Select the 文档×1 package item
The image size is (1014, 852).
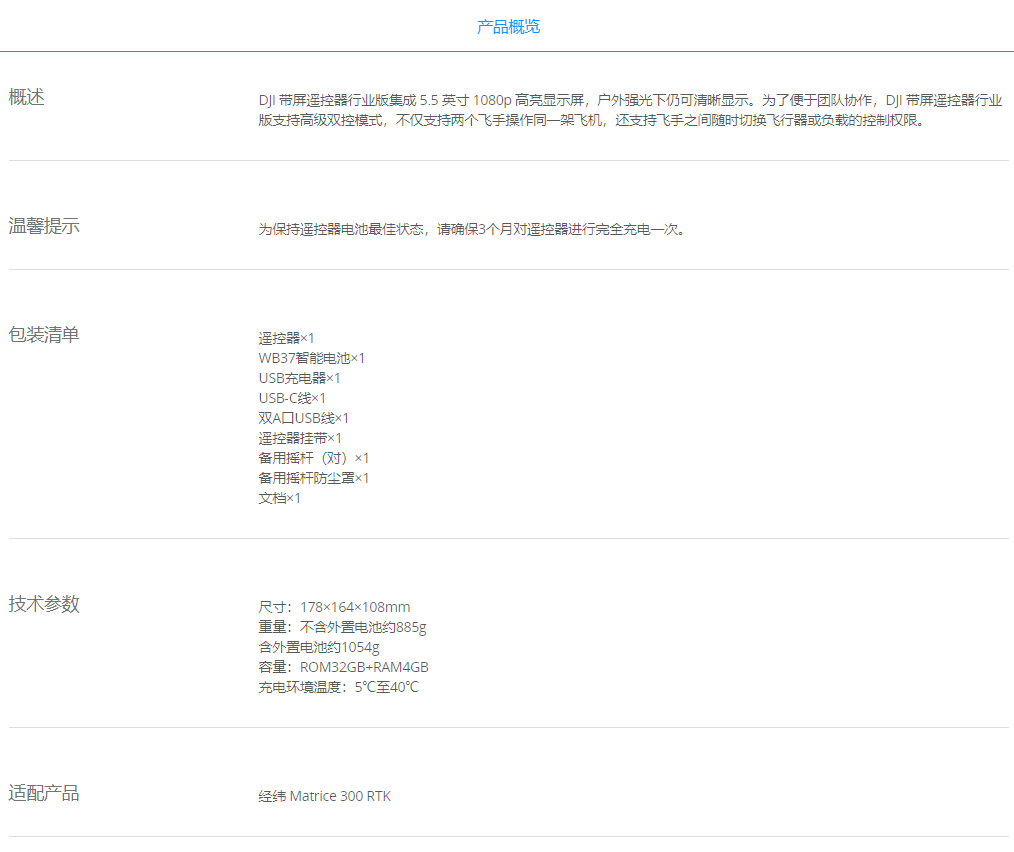279,498
